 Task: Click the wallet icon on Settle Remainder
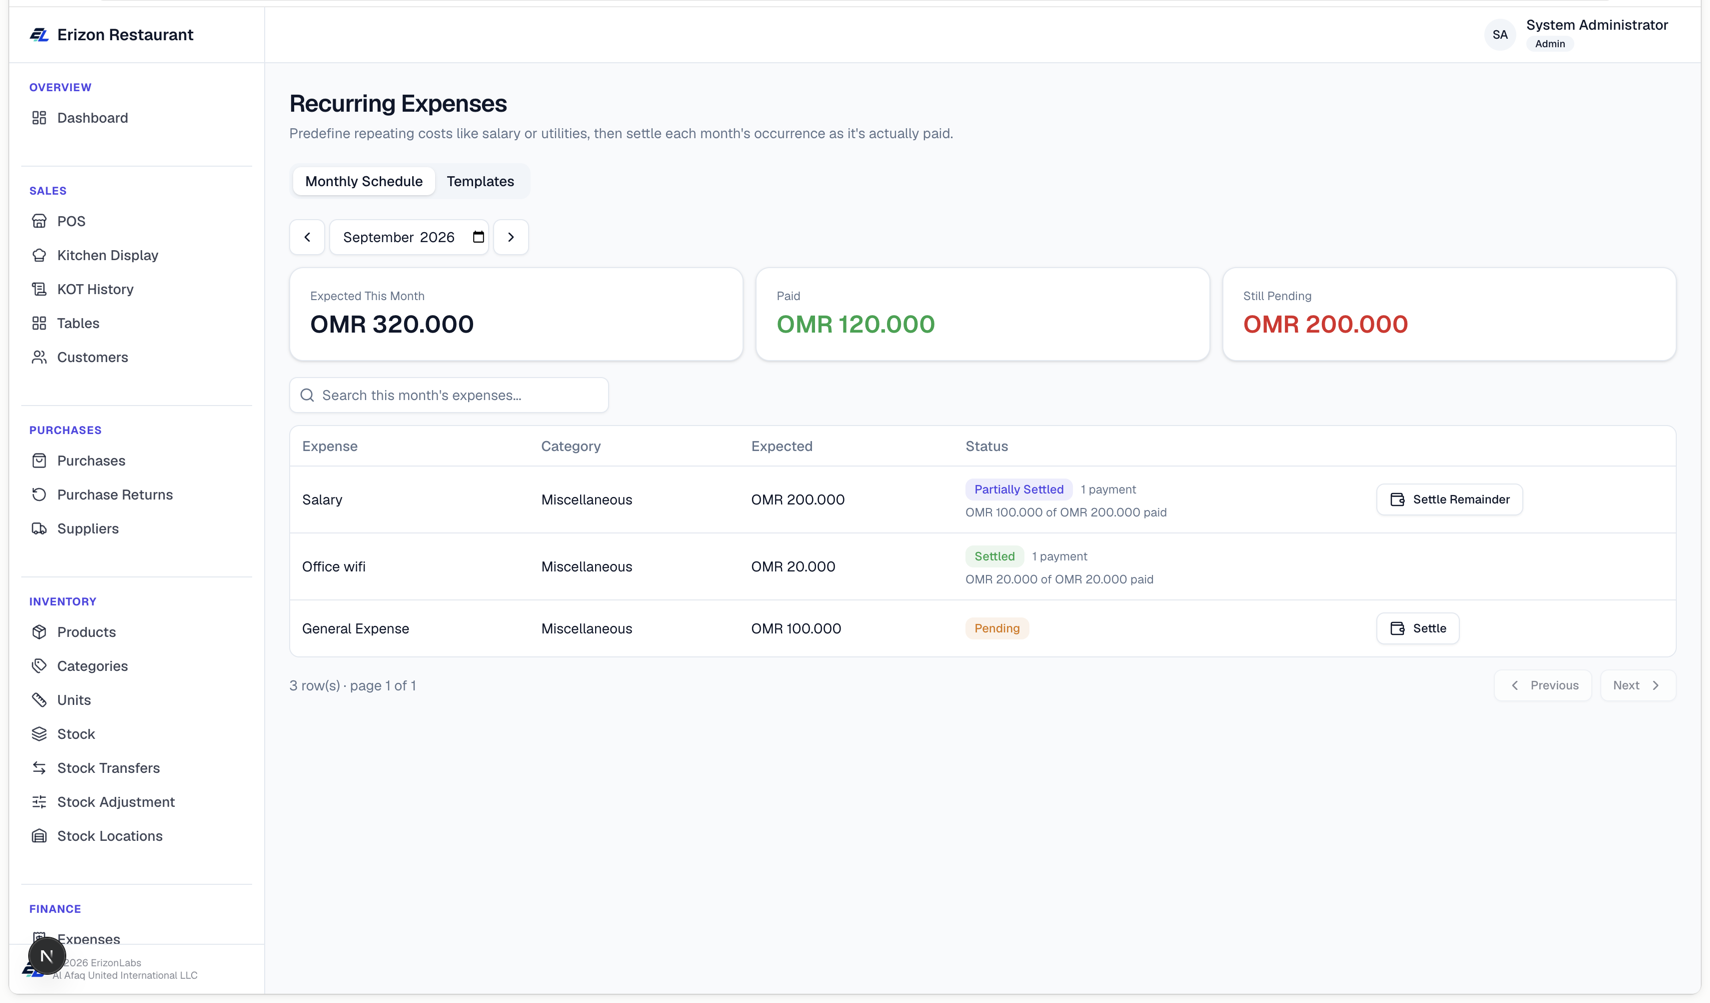point(1397,500)
